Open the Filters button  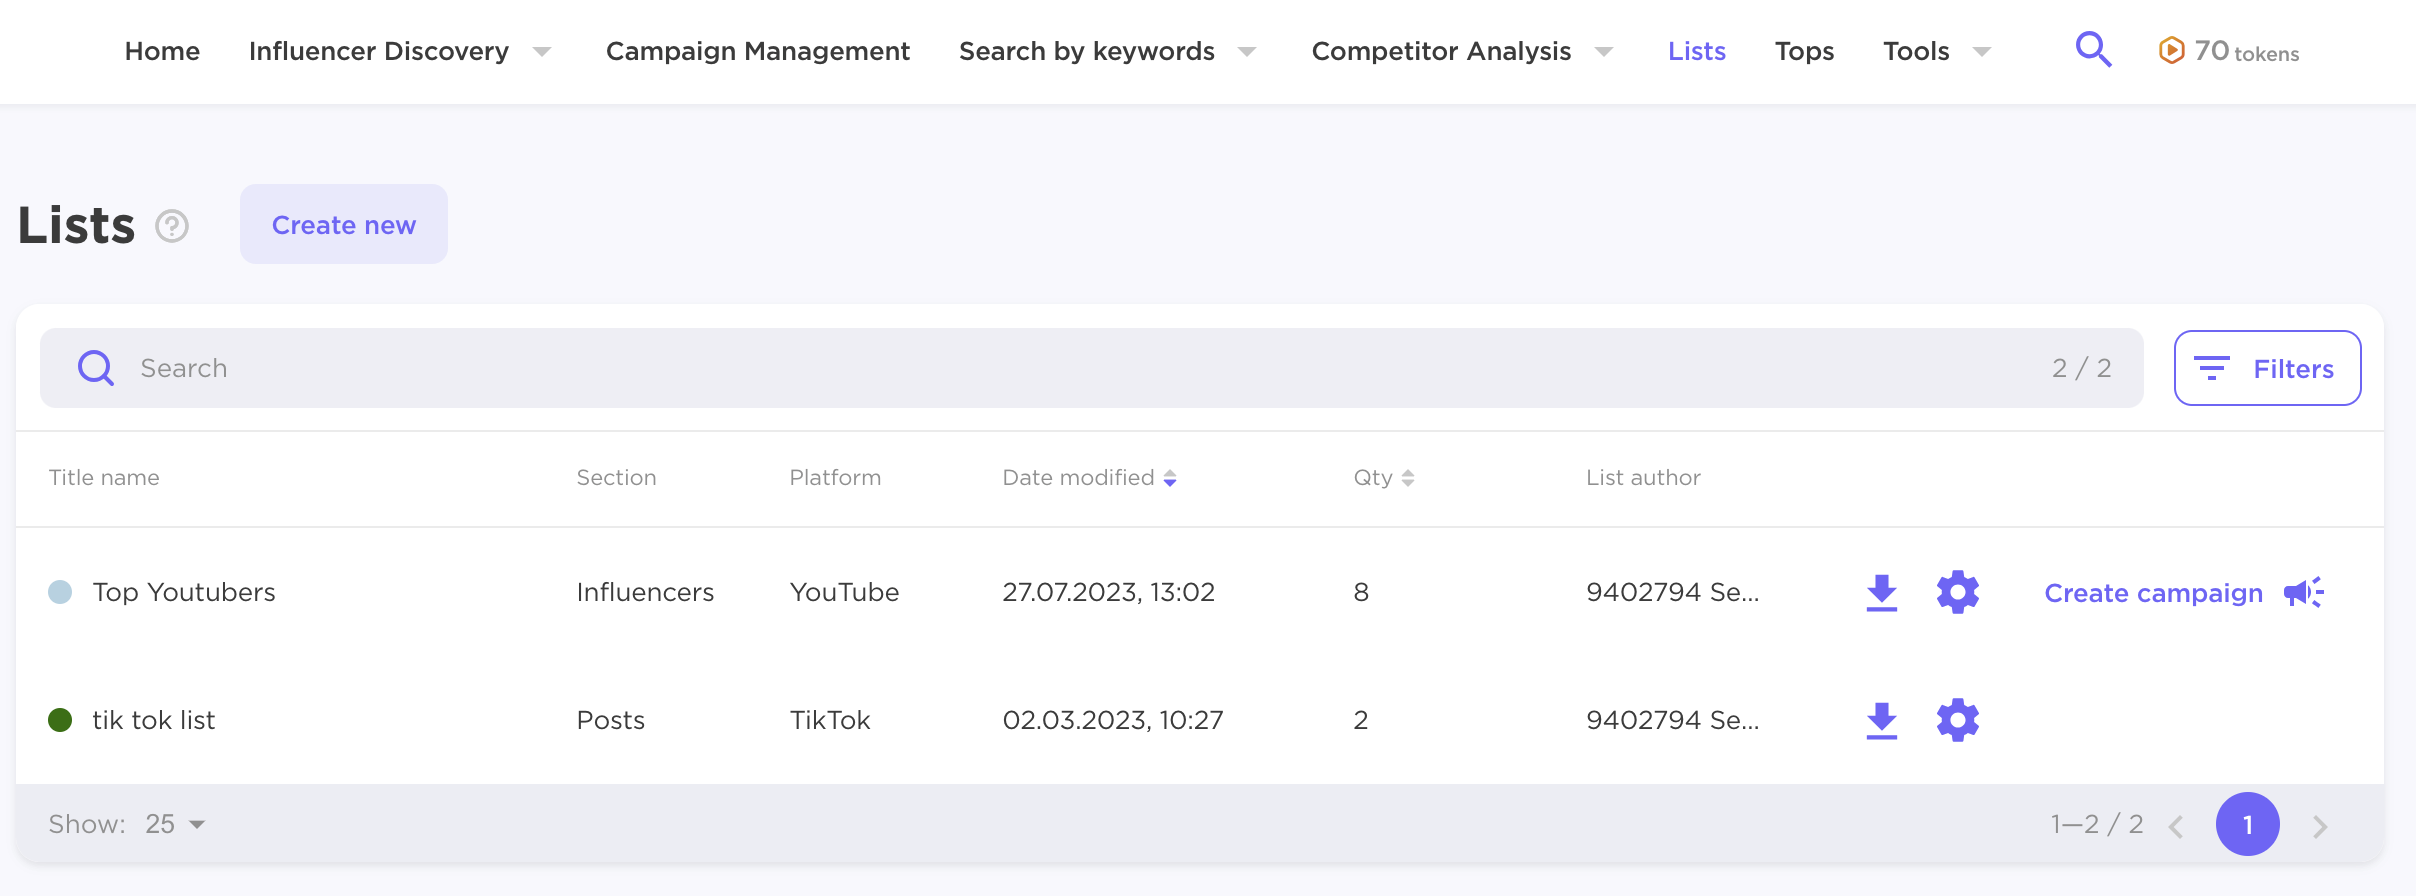(x=2267, y=369)
